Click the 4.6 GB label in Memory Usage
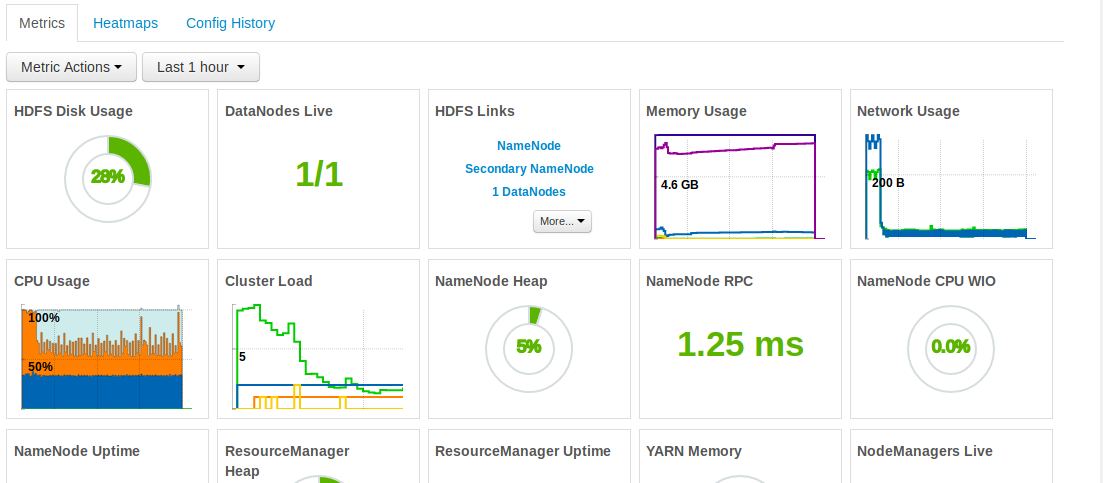1103x483 pixels. click(x=680, y=186)
